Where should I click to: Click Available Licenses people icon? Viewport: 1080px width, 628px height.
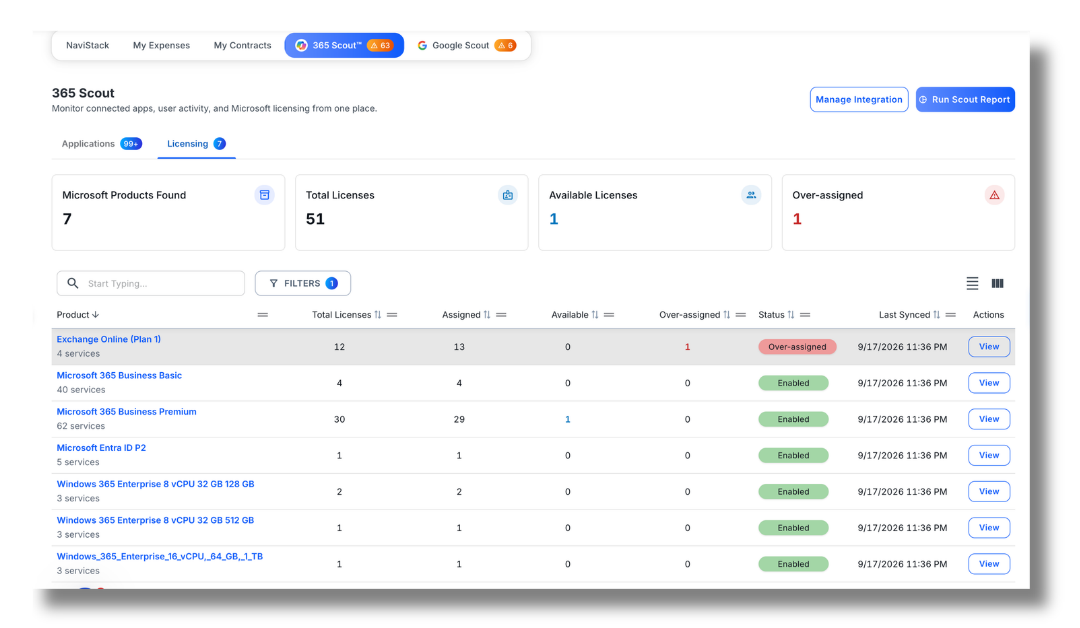point(751,195)
